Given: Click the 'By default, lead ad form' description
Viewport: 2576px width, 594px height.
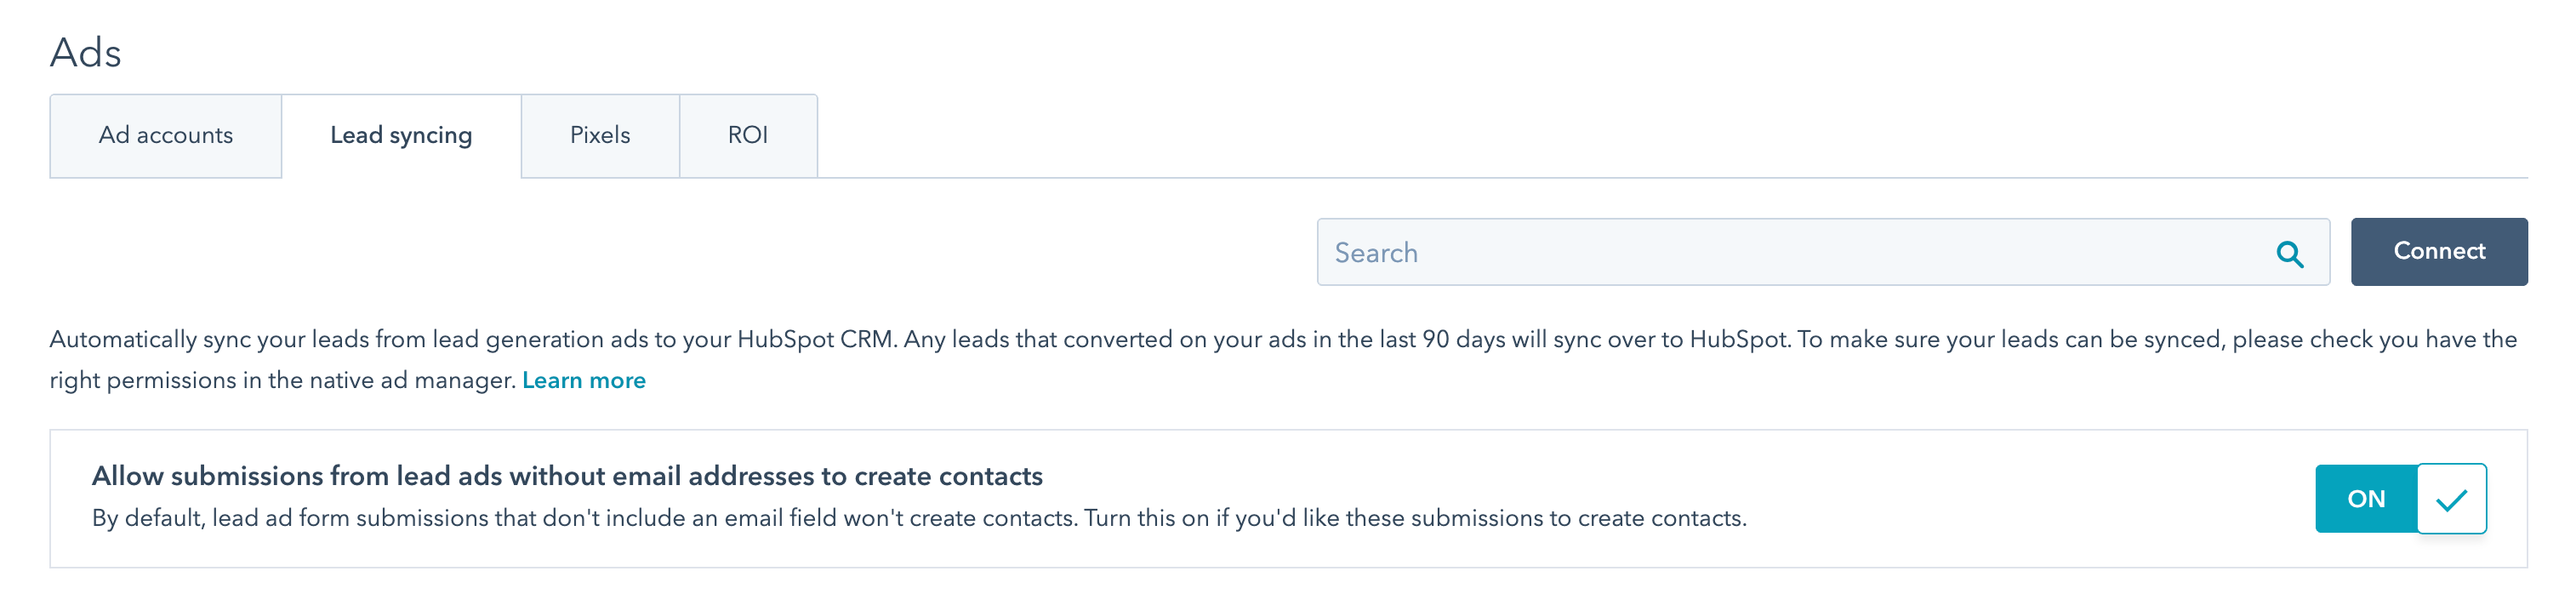Looking at the screenshot, I should point(918,519).
